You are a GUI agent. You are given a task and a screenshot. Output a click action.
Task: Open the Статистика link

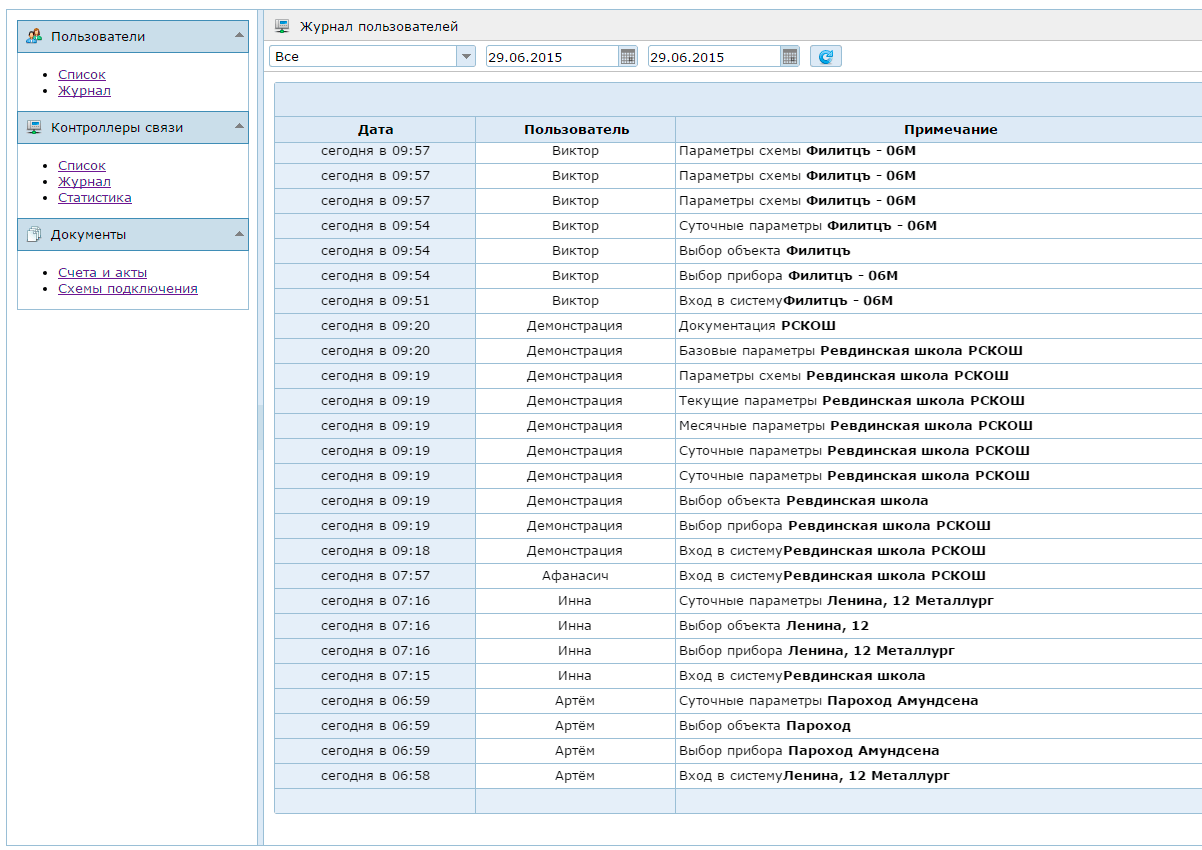pyautogui.click(x=94, y=198)
